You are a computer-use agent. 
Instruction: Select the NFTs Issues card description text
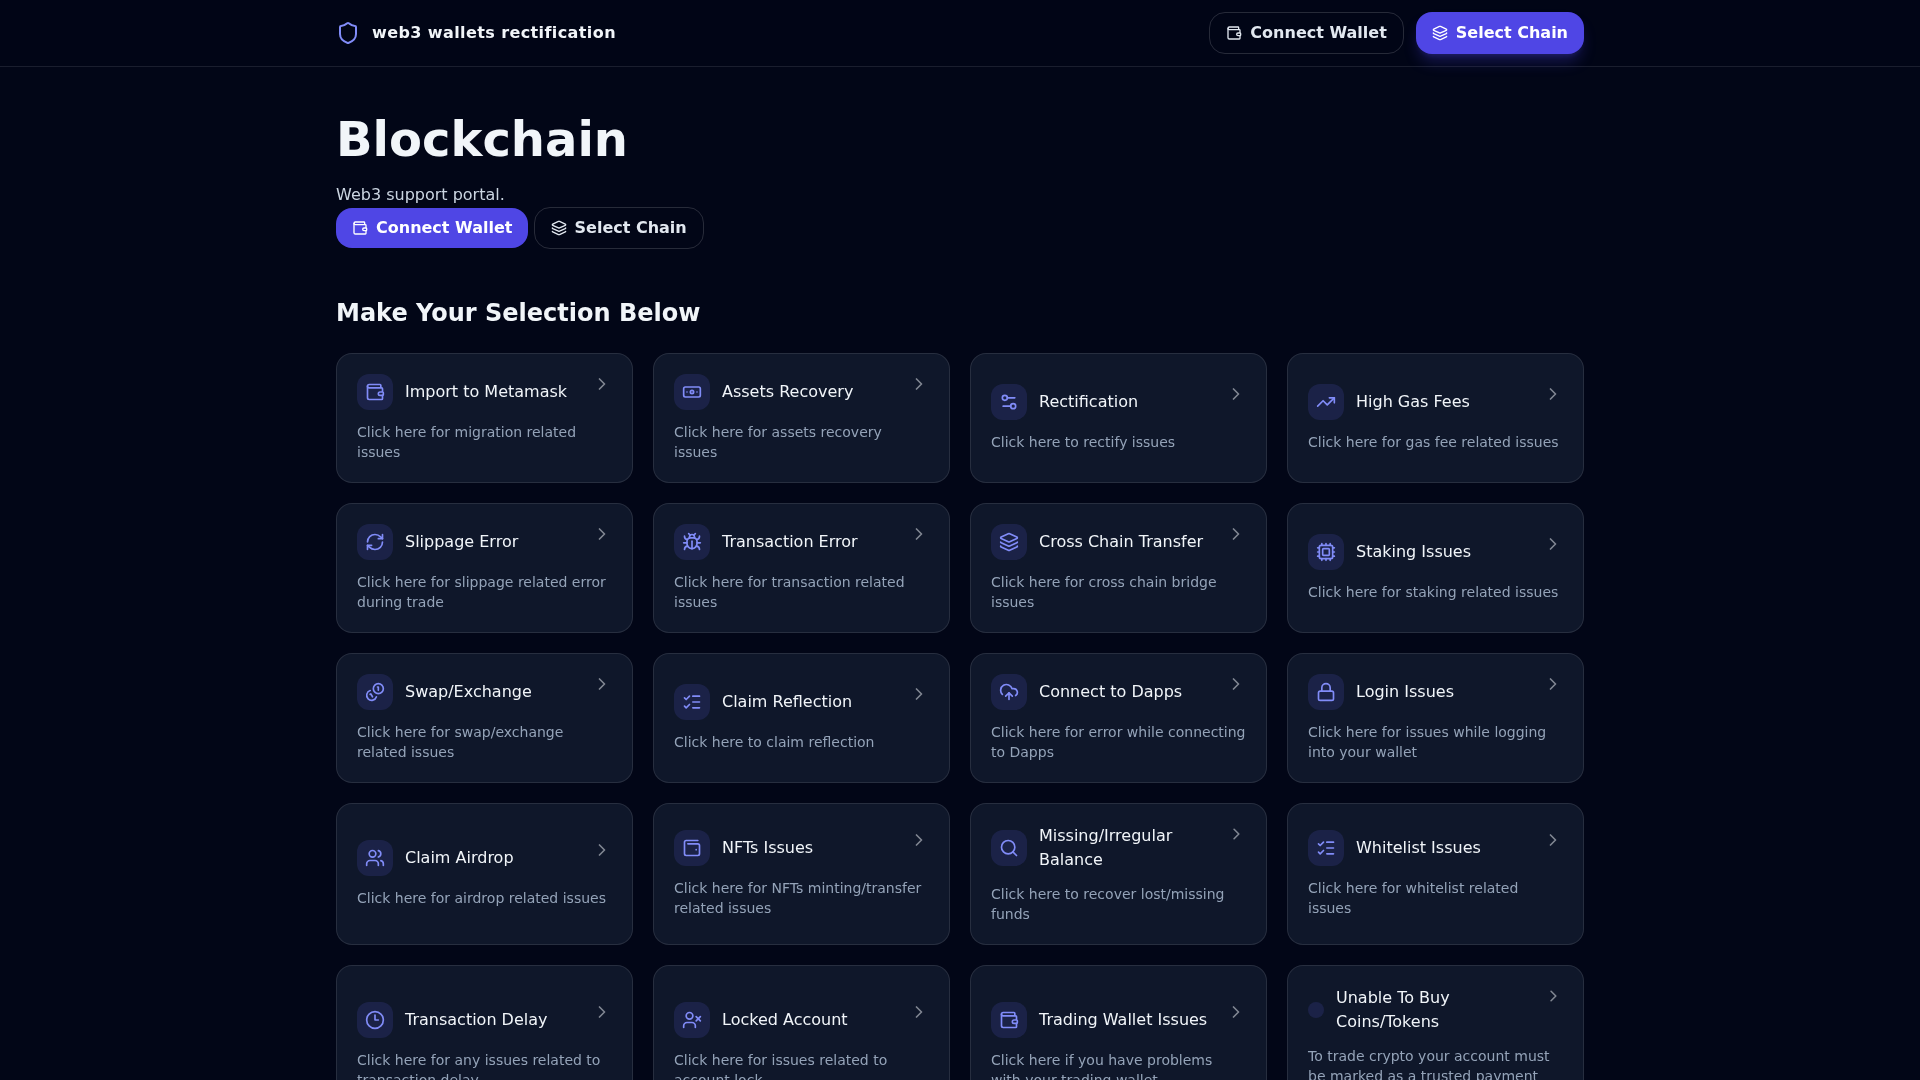(797, 898)
